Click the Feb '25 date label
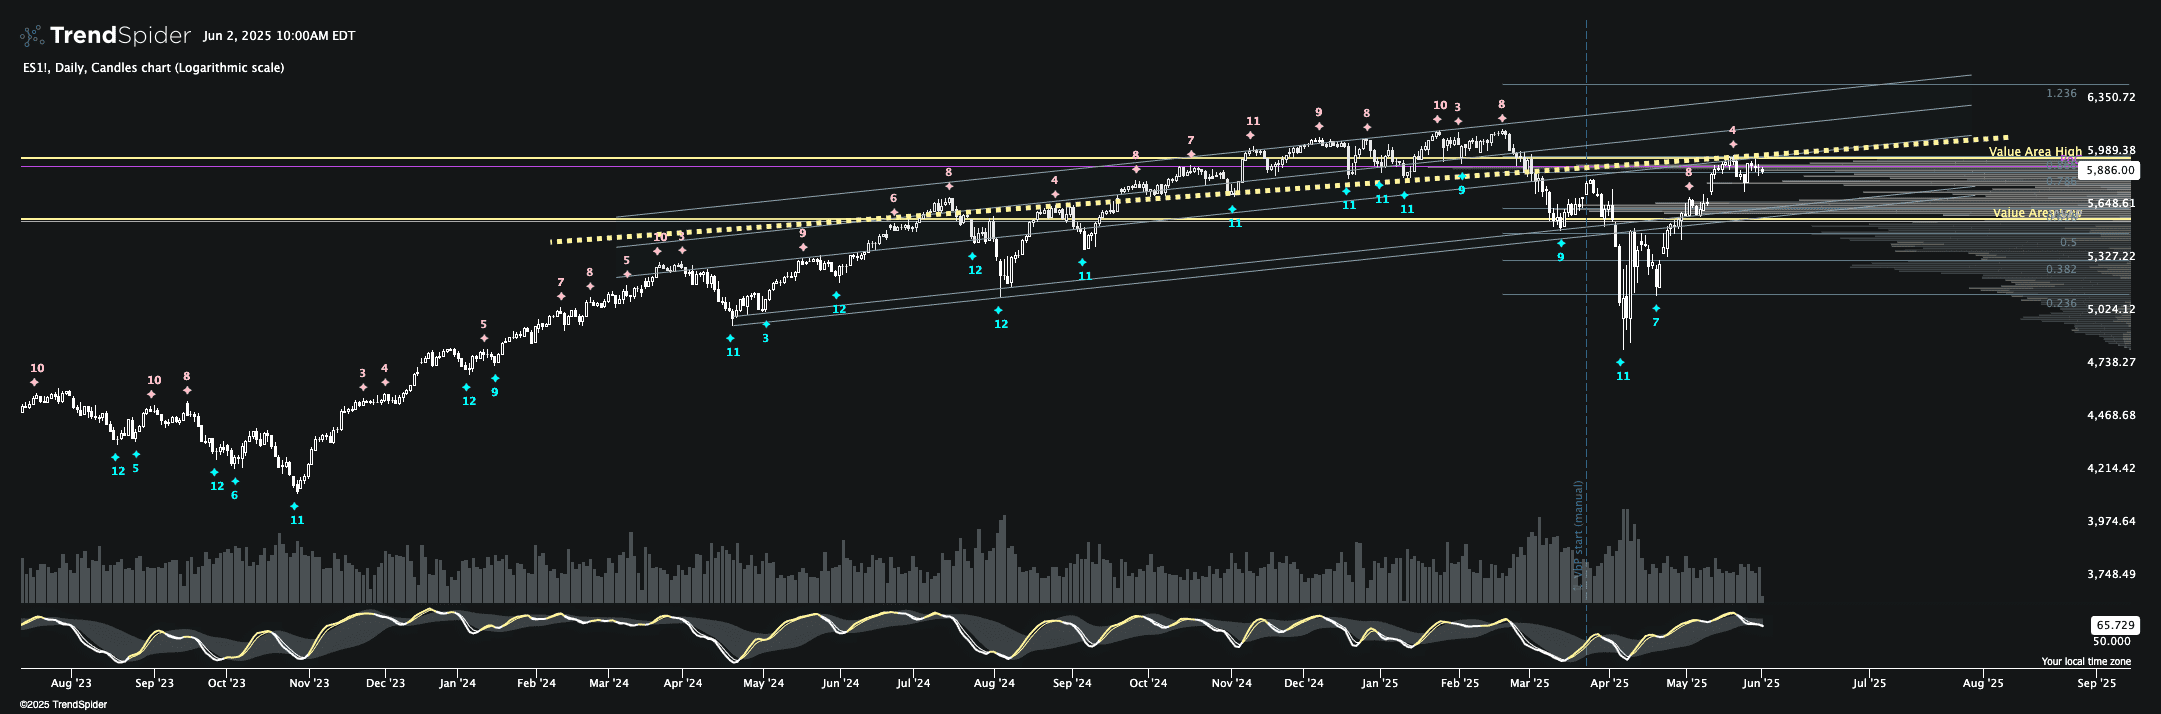2161x714 pixels. [1460, 683]
